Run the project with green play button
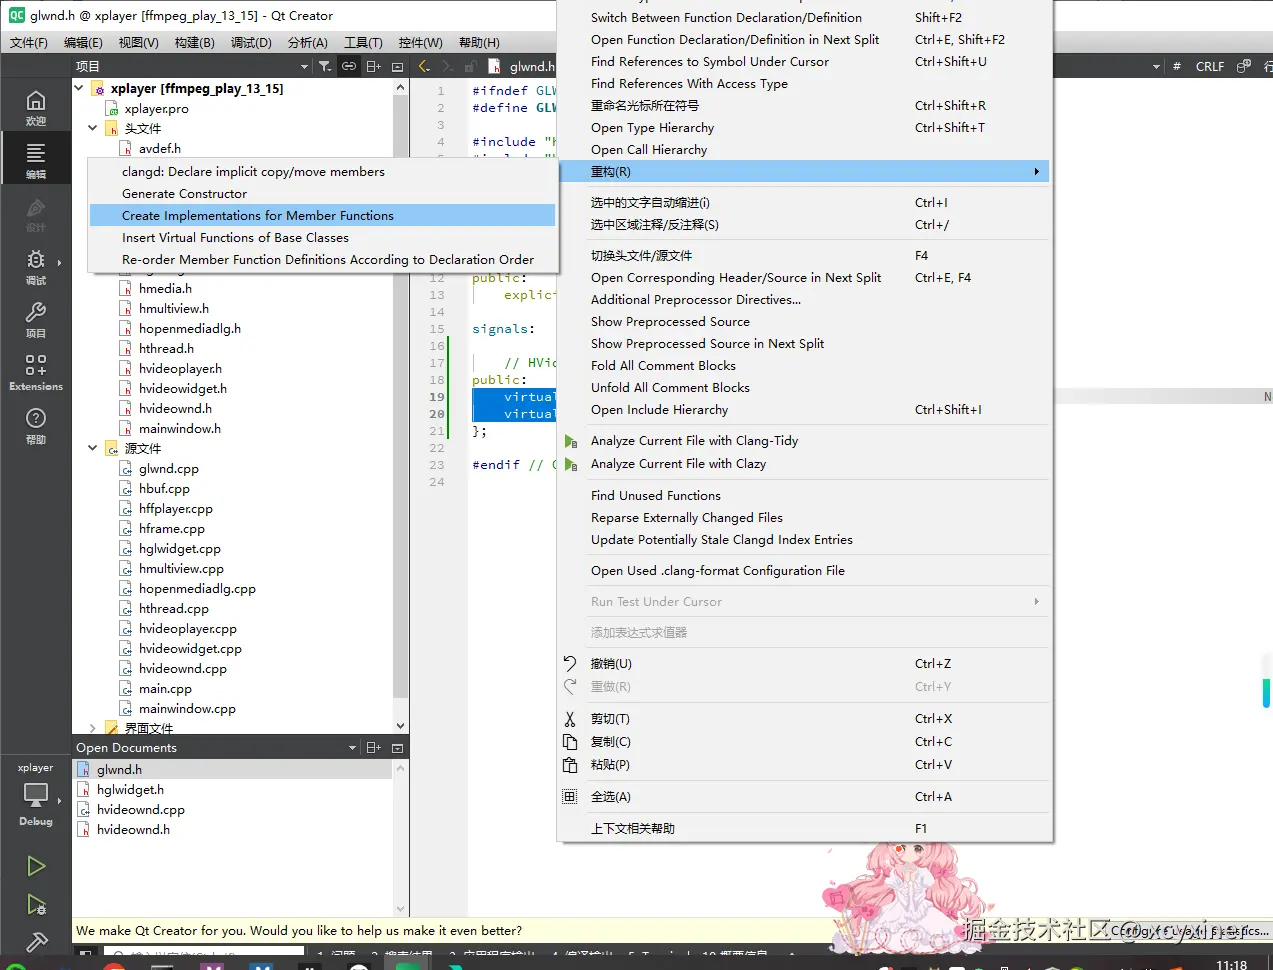Screen dimensions: 1273x970 pyautogui.click(x=36, y=866)
